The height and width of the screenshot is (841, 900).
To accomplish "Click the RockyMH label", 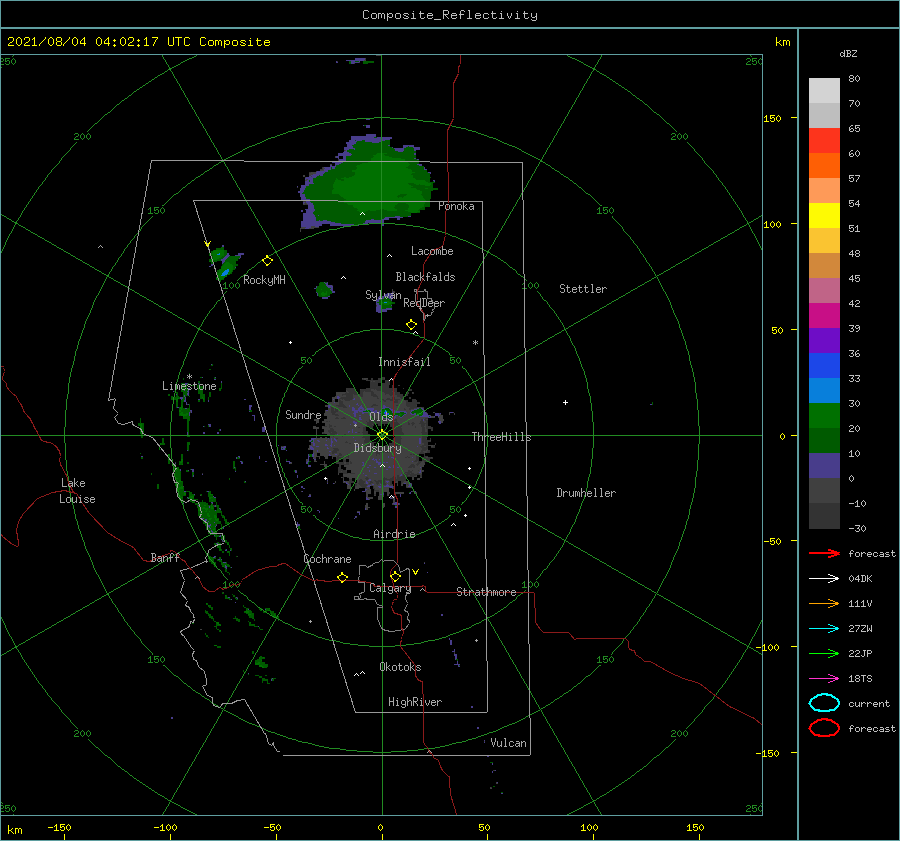I will pos(264,280).
